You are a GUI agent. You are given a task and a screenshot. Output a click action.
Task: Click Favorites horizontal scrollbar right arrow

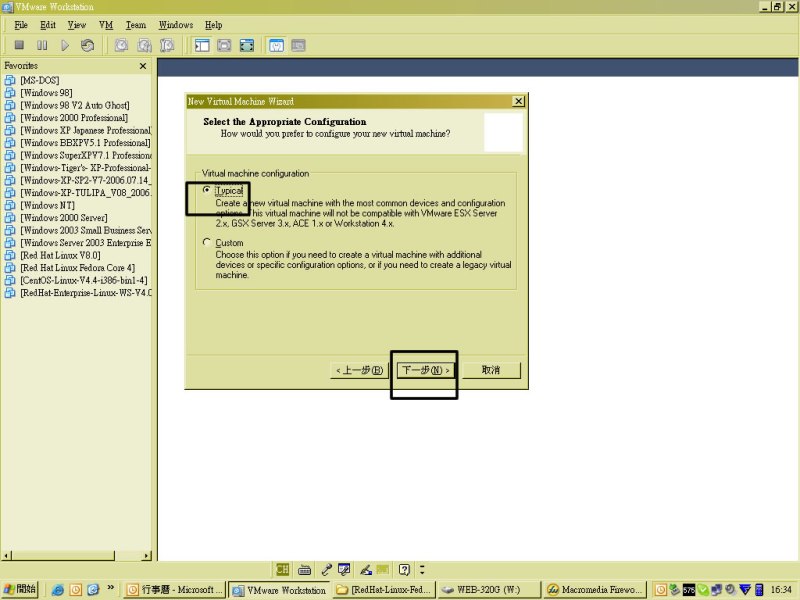(147, 556)
